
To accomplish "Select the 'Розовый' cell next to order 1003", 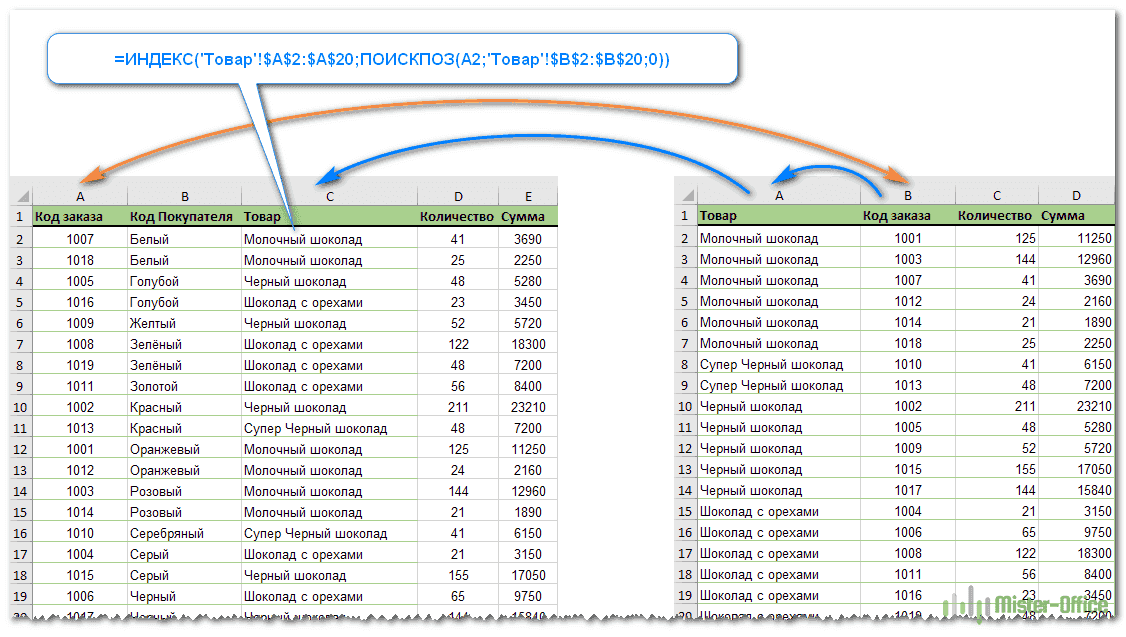I will tap(185, 491).
